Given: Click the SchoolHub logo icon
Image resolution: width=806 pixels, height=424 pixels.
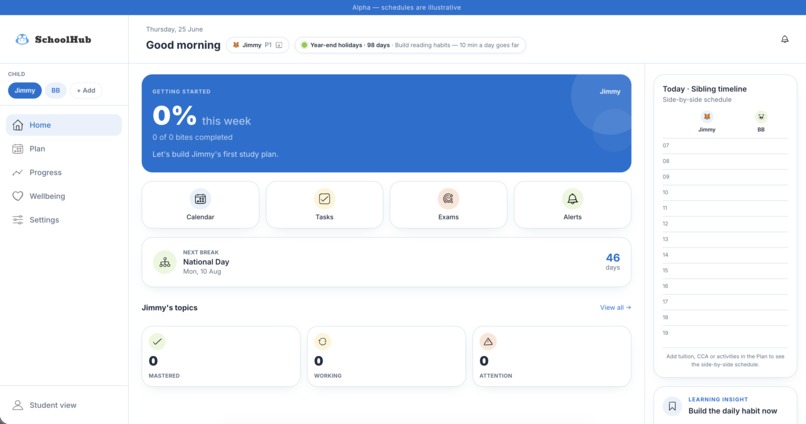Looking at the screenshot, I should point(22,40).
